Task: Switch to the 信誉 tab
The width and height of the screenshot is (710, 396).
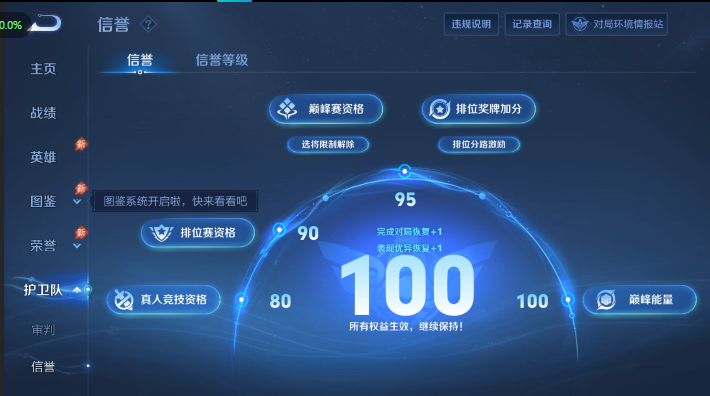Action: tap(140, 60)
